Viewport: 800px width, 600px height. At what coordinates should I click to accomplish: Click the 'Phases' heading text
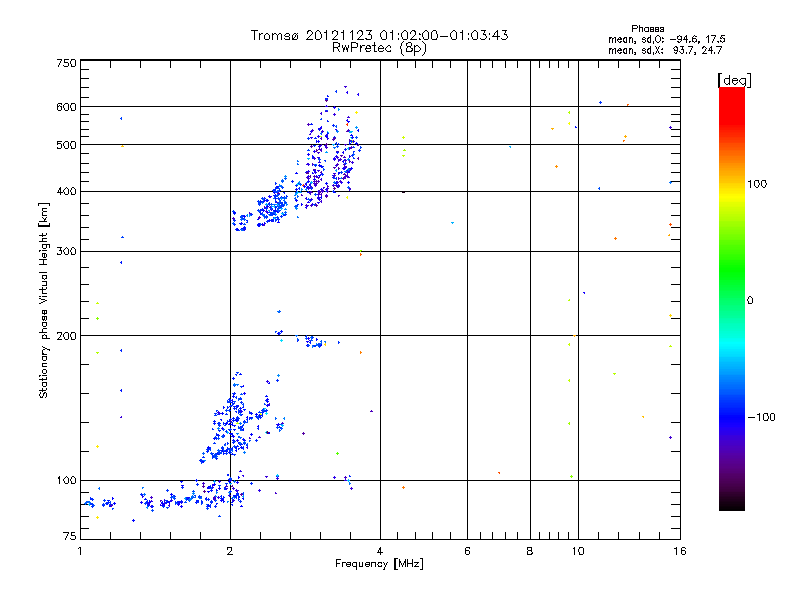point(647,29)
